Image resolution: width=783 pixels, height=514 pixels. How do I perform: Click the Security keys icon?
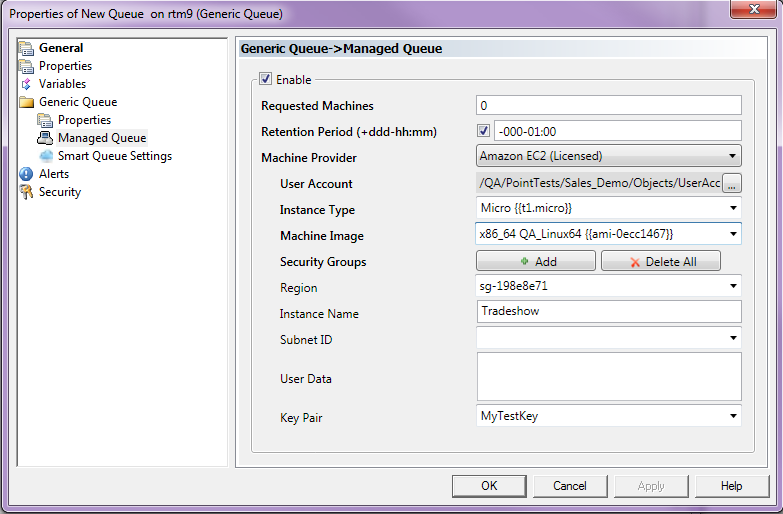pyautogui.click(x=26, y=192)
